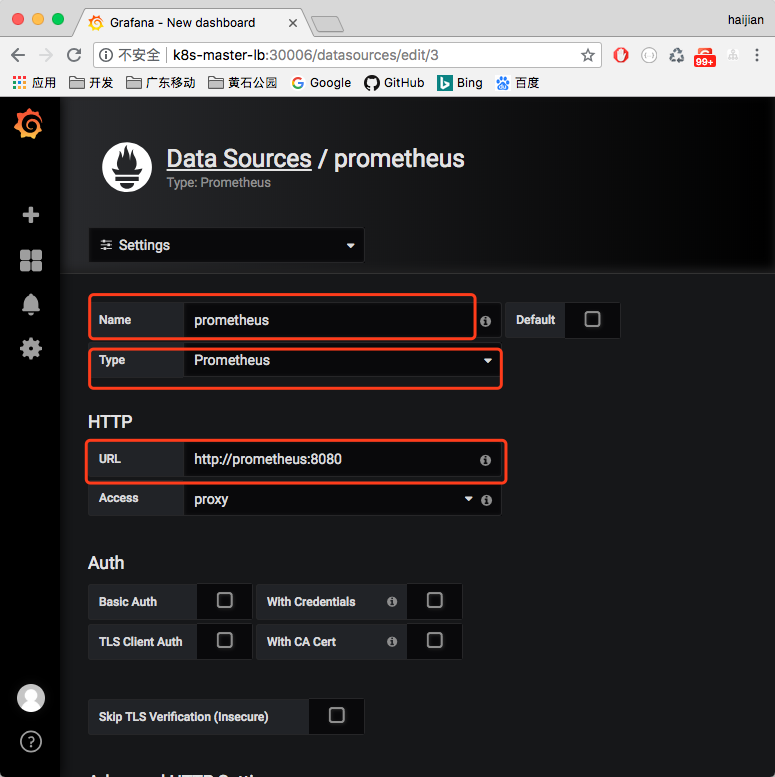The width and height of the screenshot is (775, 777).
Task: Click browser forward arrow
Action: (46, 55)
